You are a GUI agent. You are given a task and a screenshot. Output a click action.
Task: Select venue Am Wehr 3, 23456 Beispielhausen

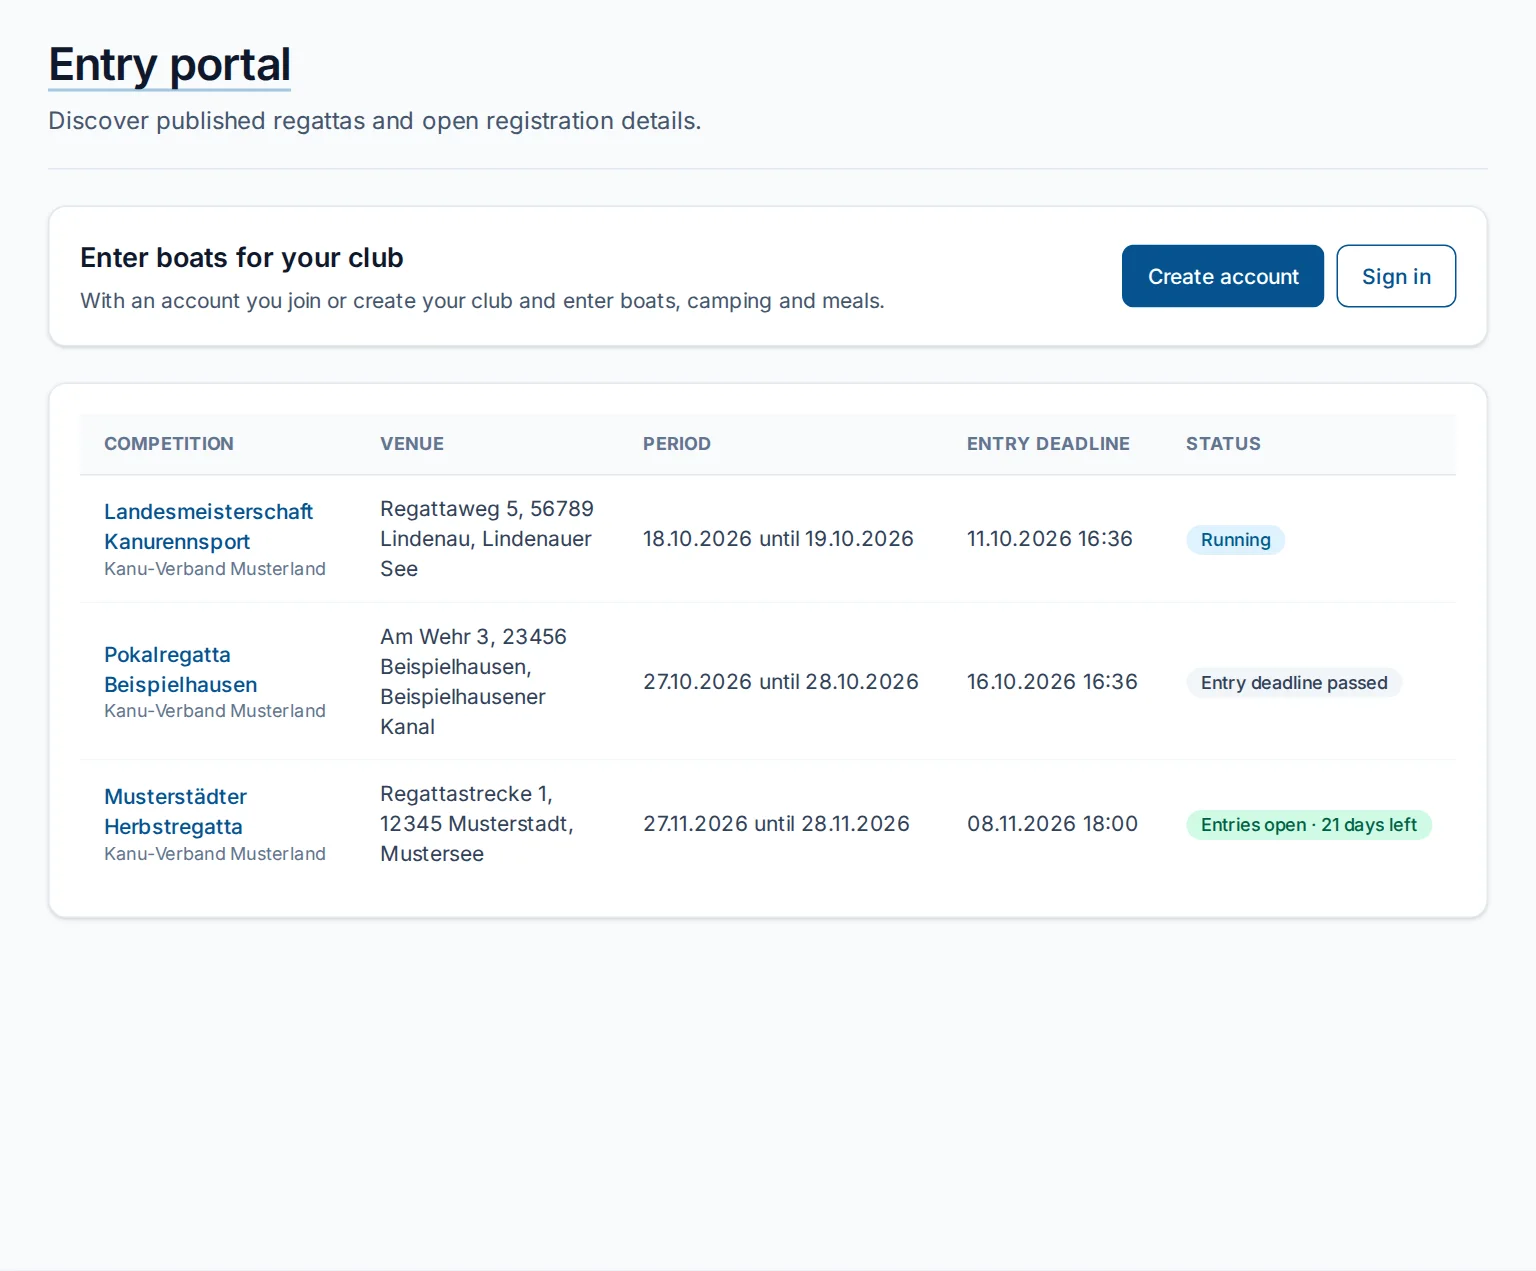474,682
